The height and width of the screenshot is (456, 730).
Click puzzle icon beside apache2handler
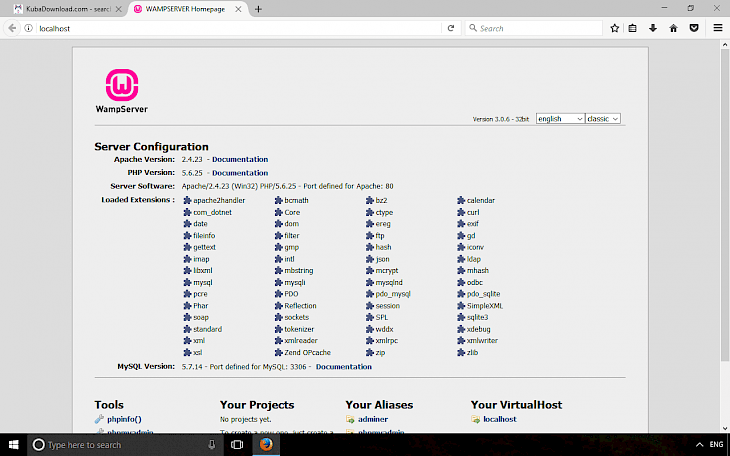point(187,200)
